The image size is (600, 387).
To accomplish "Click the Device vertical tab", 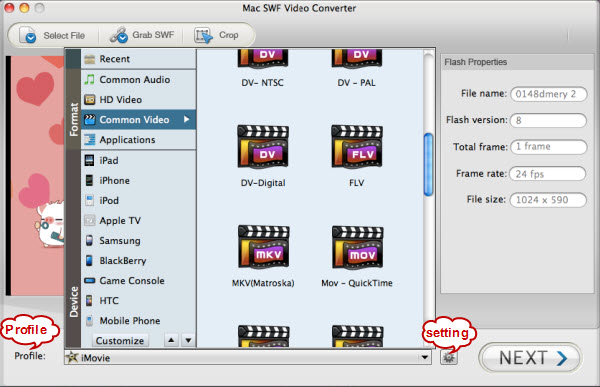I will [x=73, y=302].
